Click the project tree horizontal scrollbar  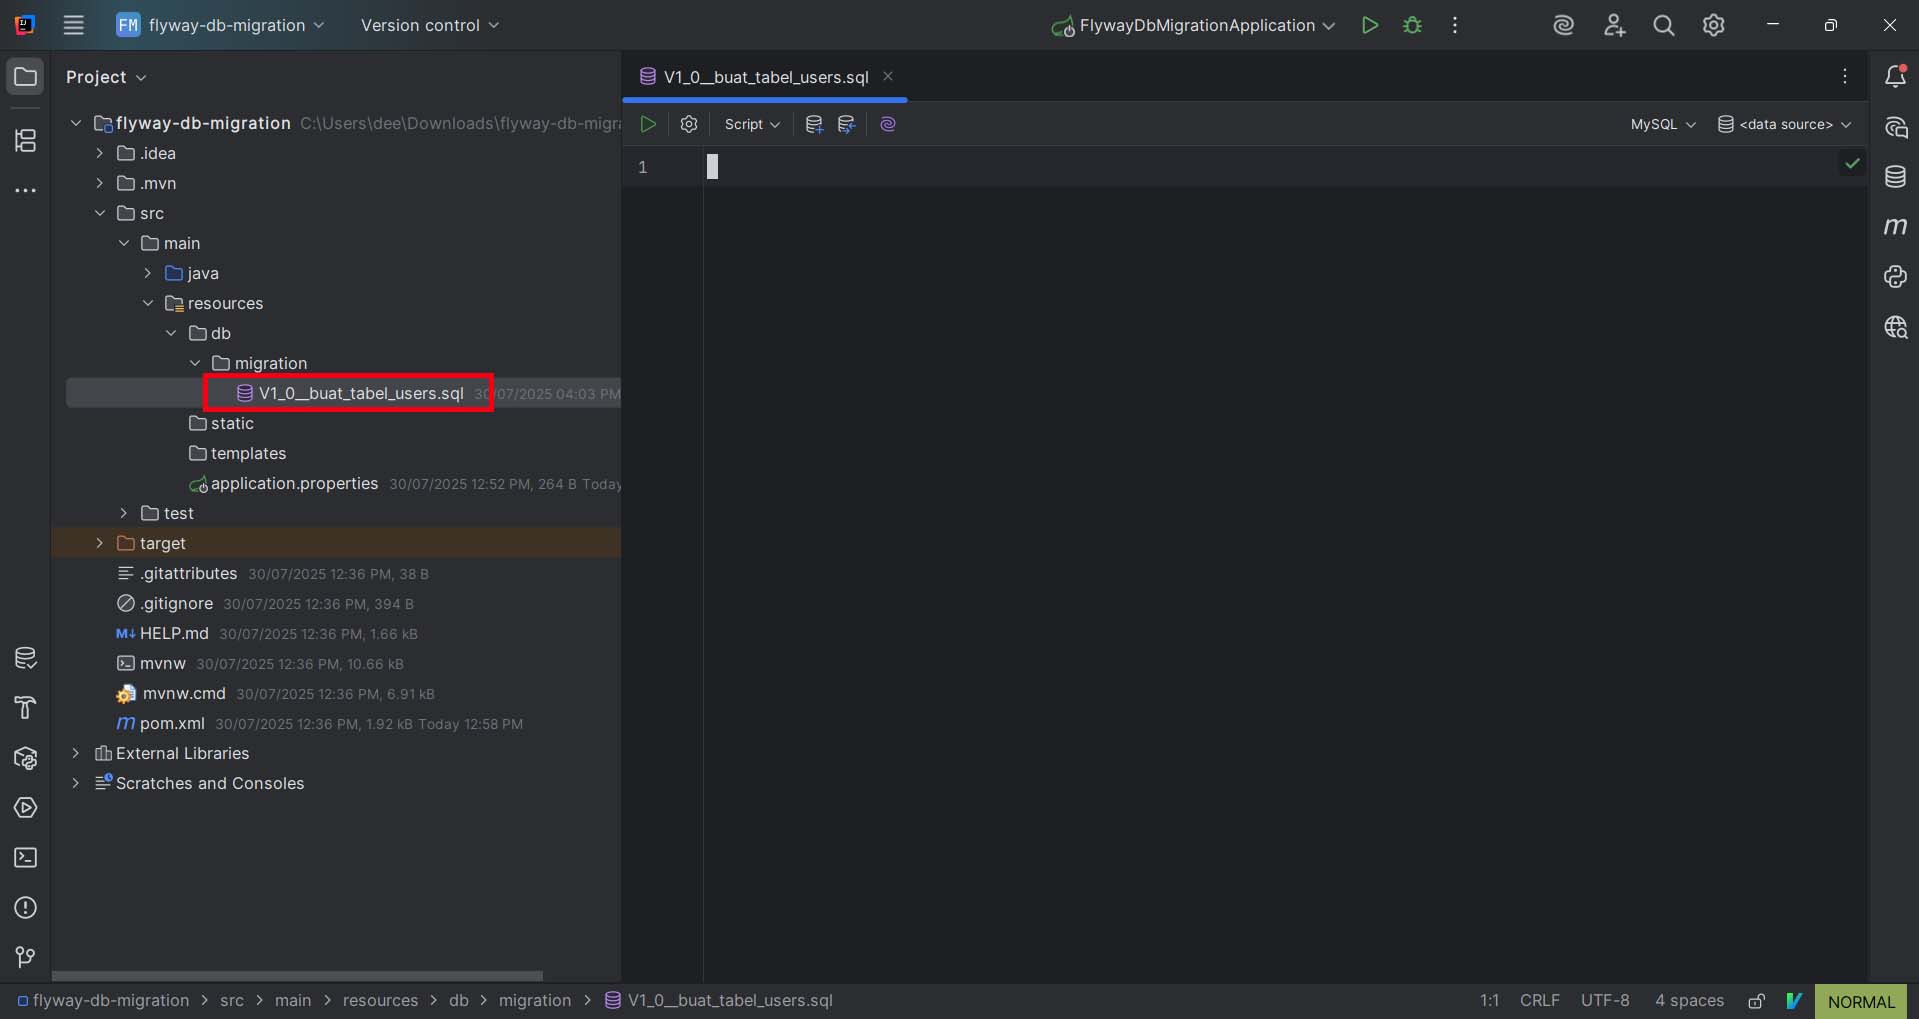297,976
